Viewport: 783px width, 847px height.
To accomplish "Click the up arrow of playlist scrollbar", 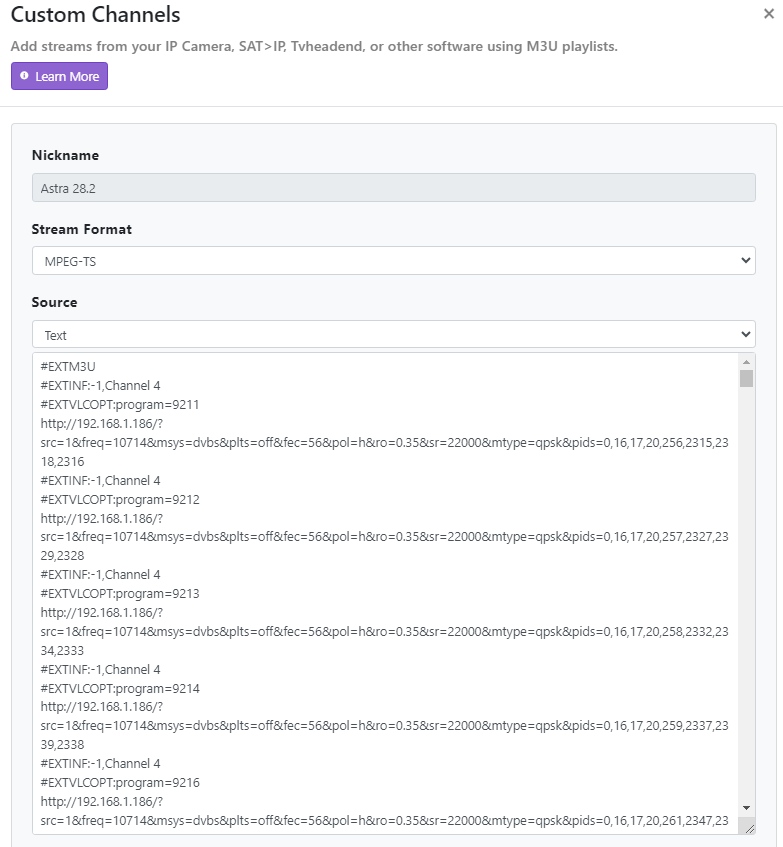I will point(746,362).
